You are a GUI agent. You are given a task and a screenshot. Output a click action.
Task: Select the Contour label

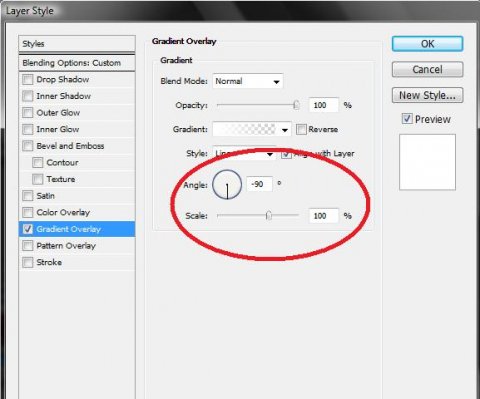62,163
